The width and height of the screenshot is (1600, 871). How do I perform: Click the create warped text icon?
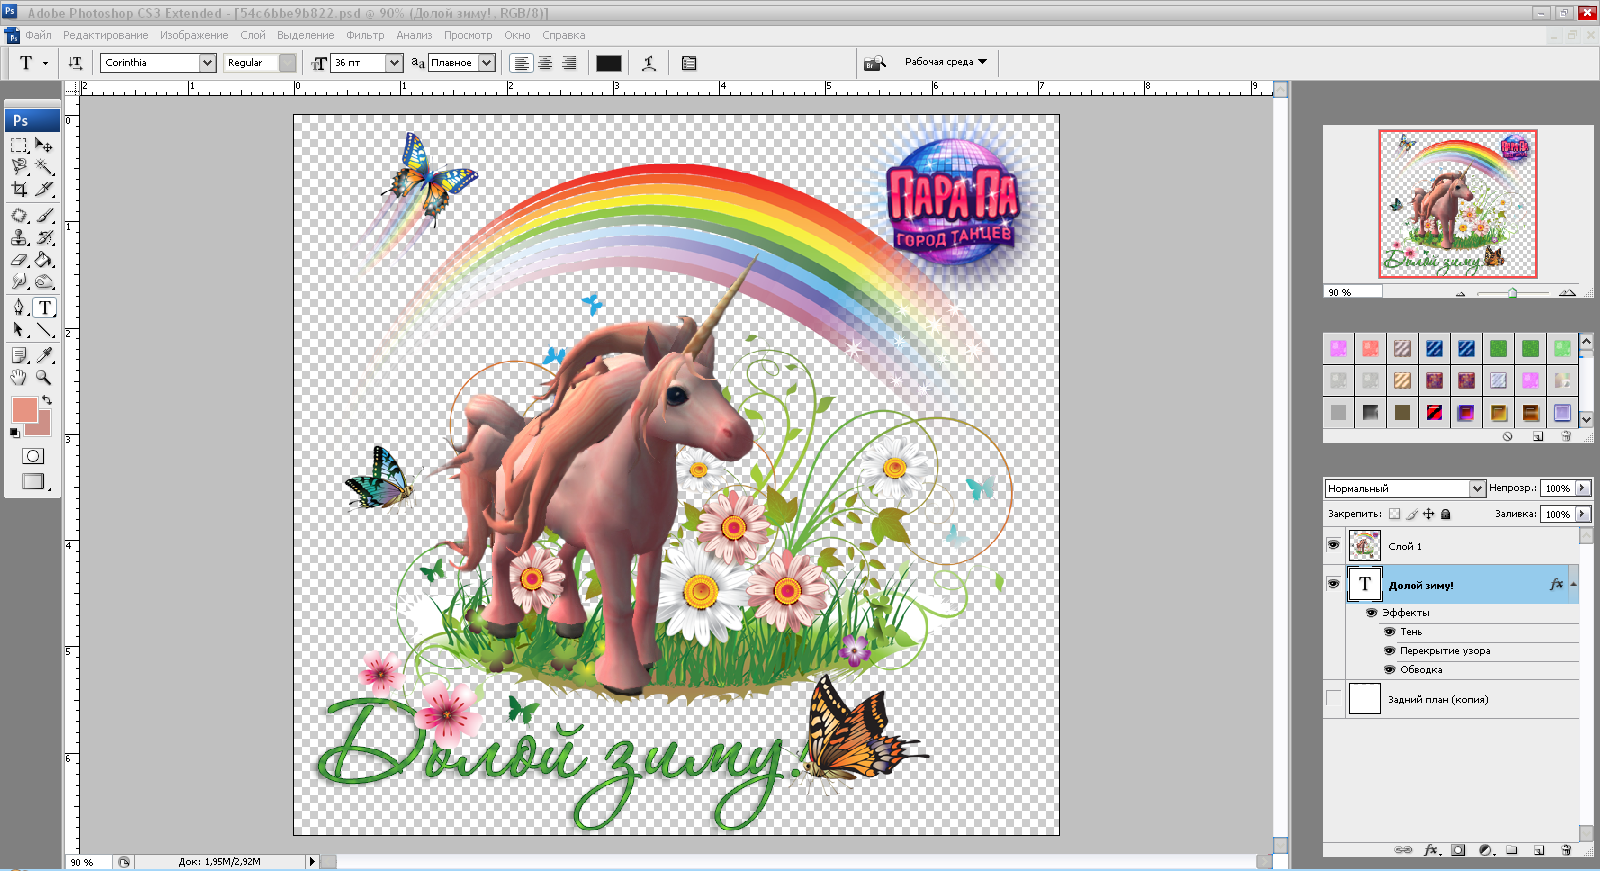[649, 63]
